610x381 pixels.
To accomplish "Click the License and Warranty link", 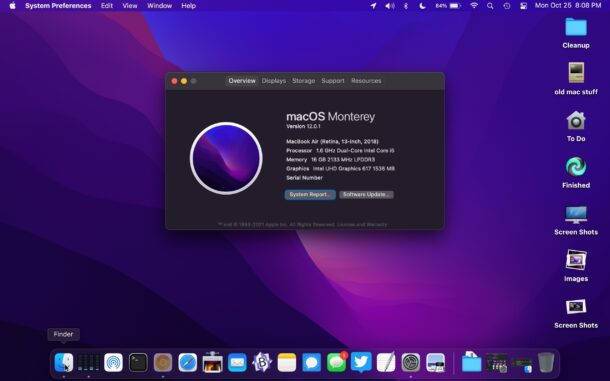I will (x=362, y=225).
